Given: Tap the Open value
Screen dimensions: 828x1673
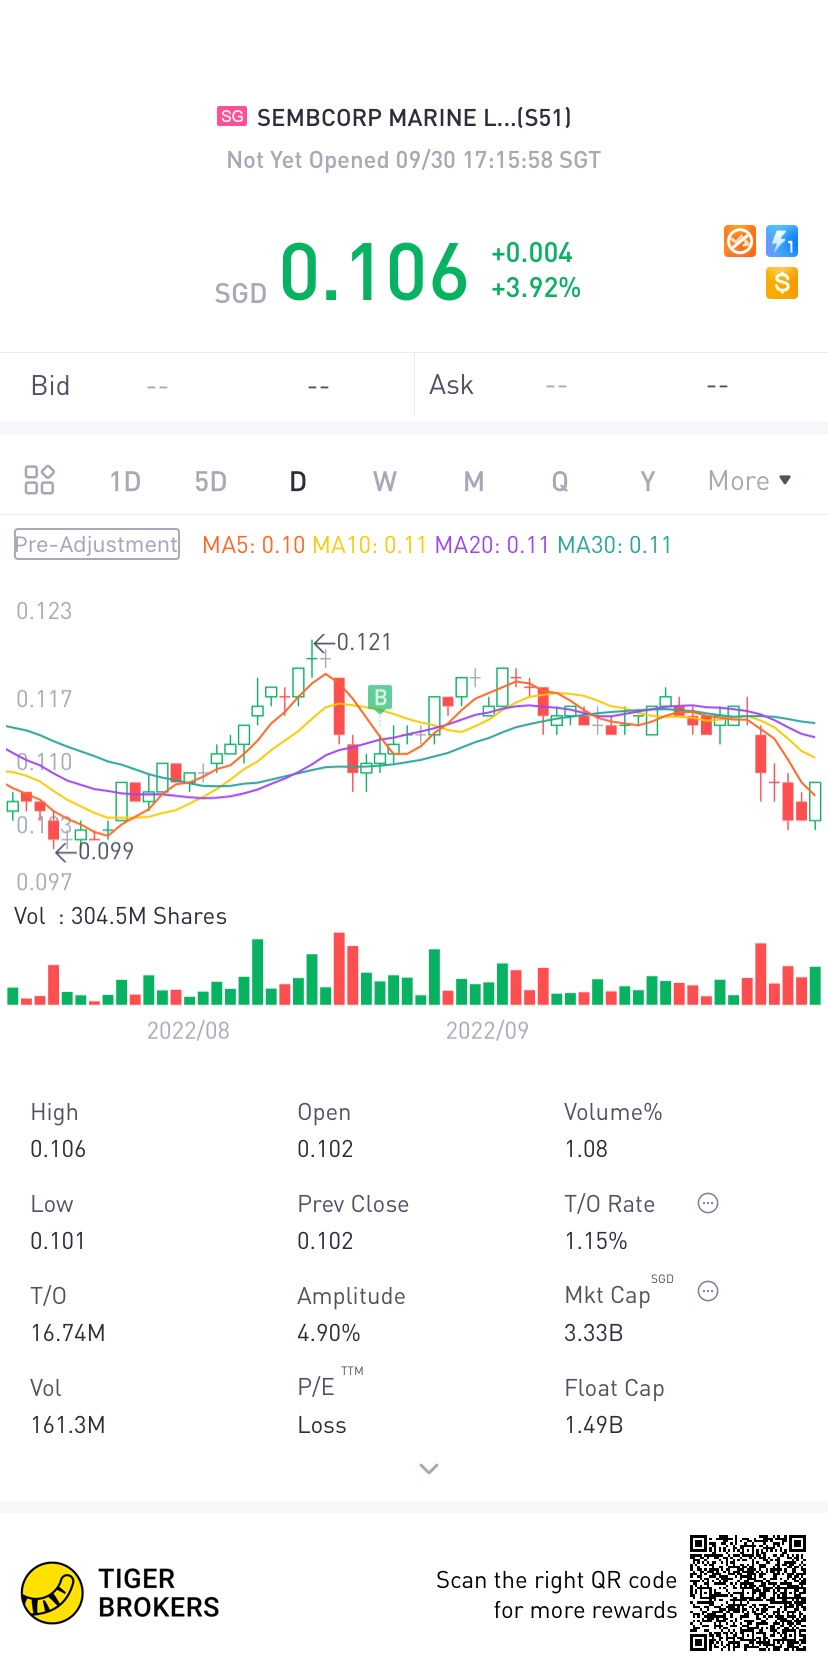Looking at the screenshot, I should (325, 1149).
